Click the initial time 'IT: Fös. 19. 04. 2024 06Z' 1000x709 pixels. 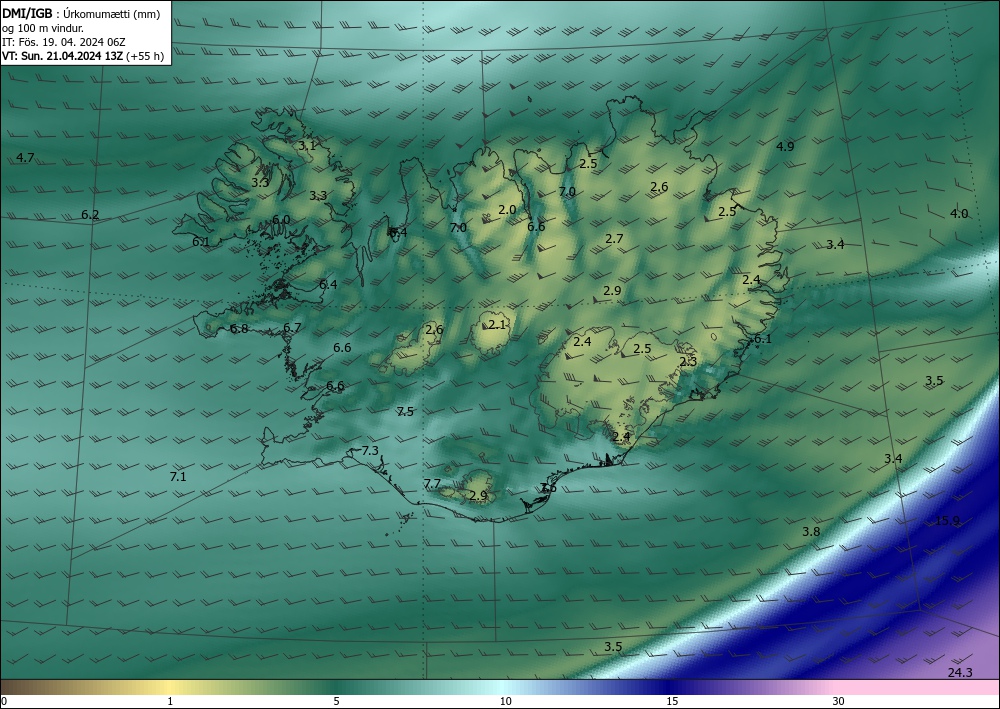pyautogui.click(x=64, y=42)
